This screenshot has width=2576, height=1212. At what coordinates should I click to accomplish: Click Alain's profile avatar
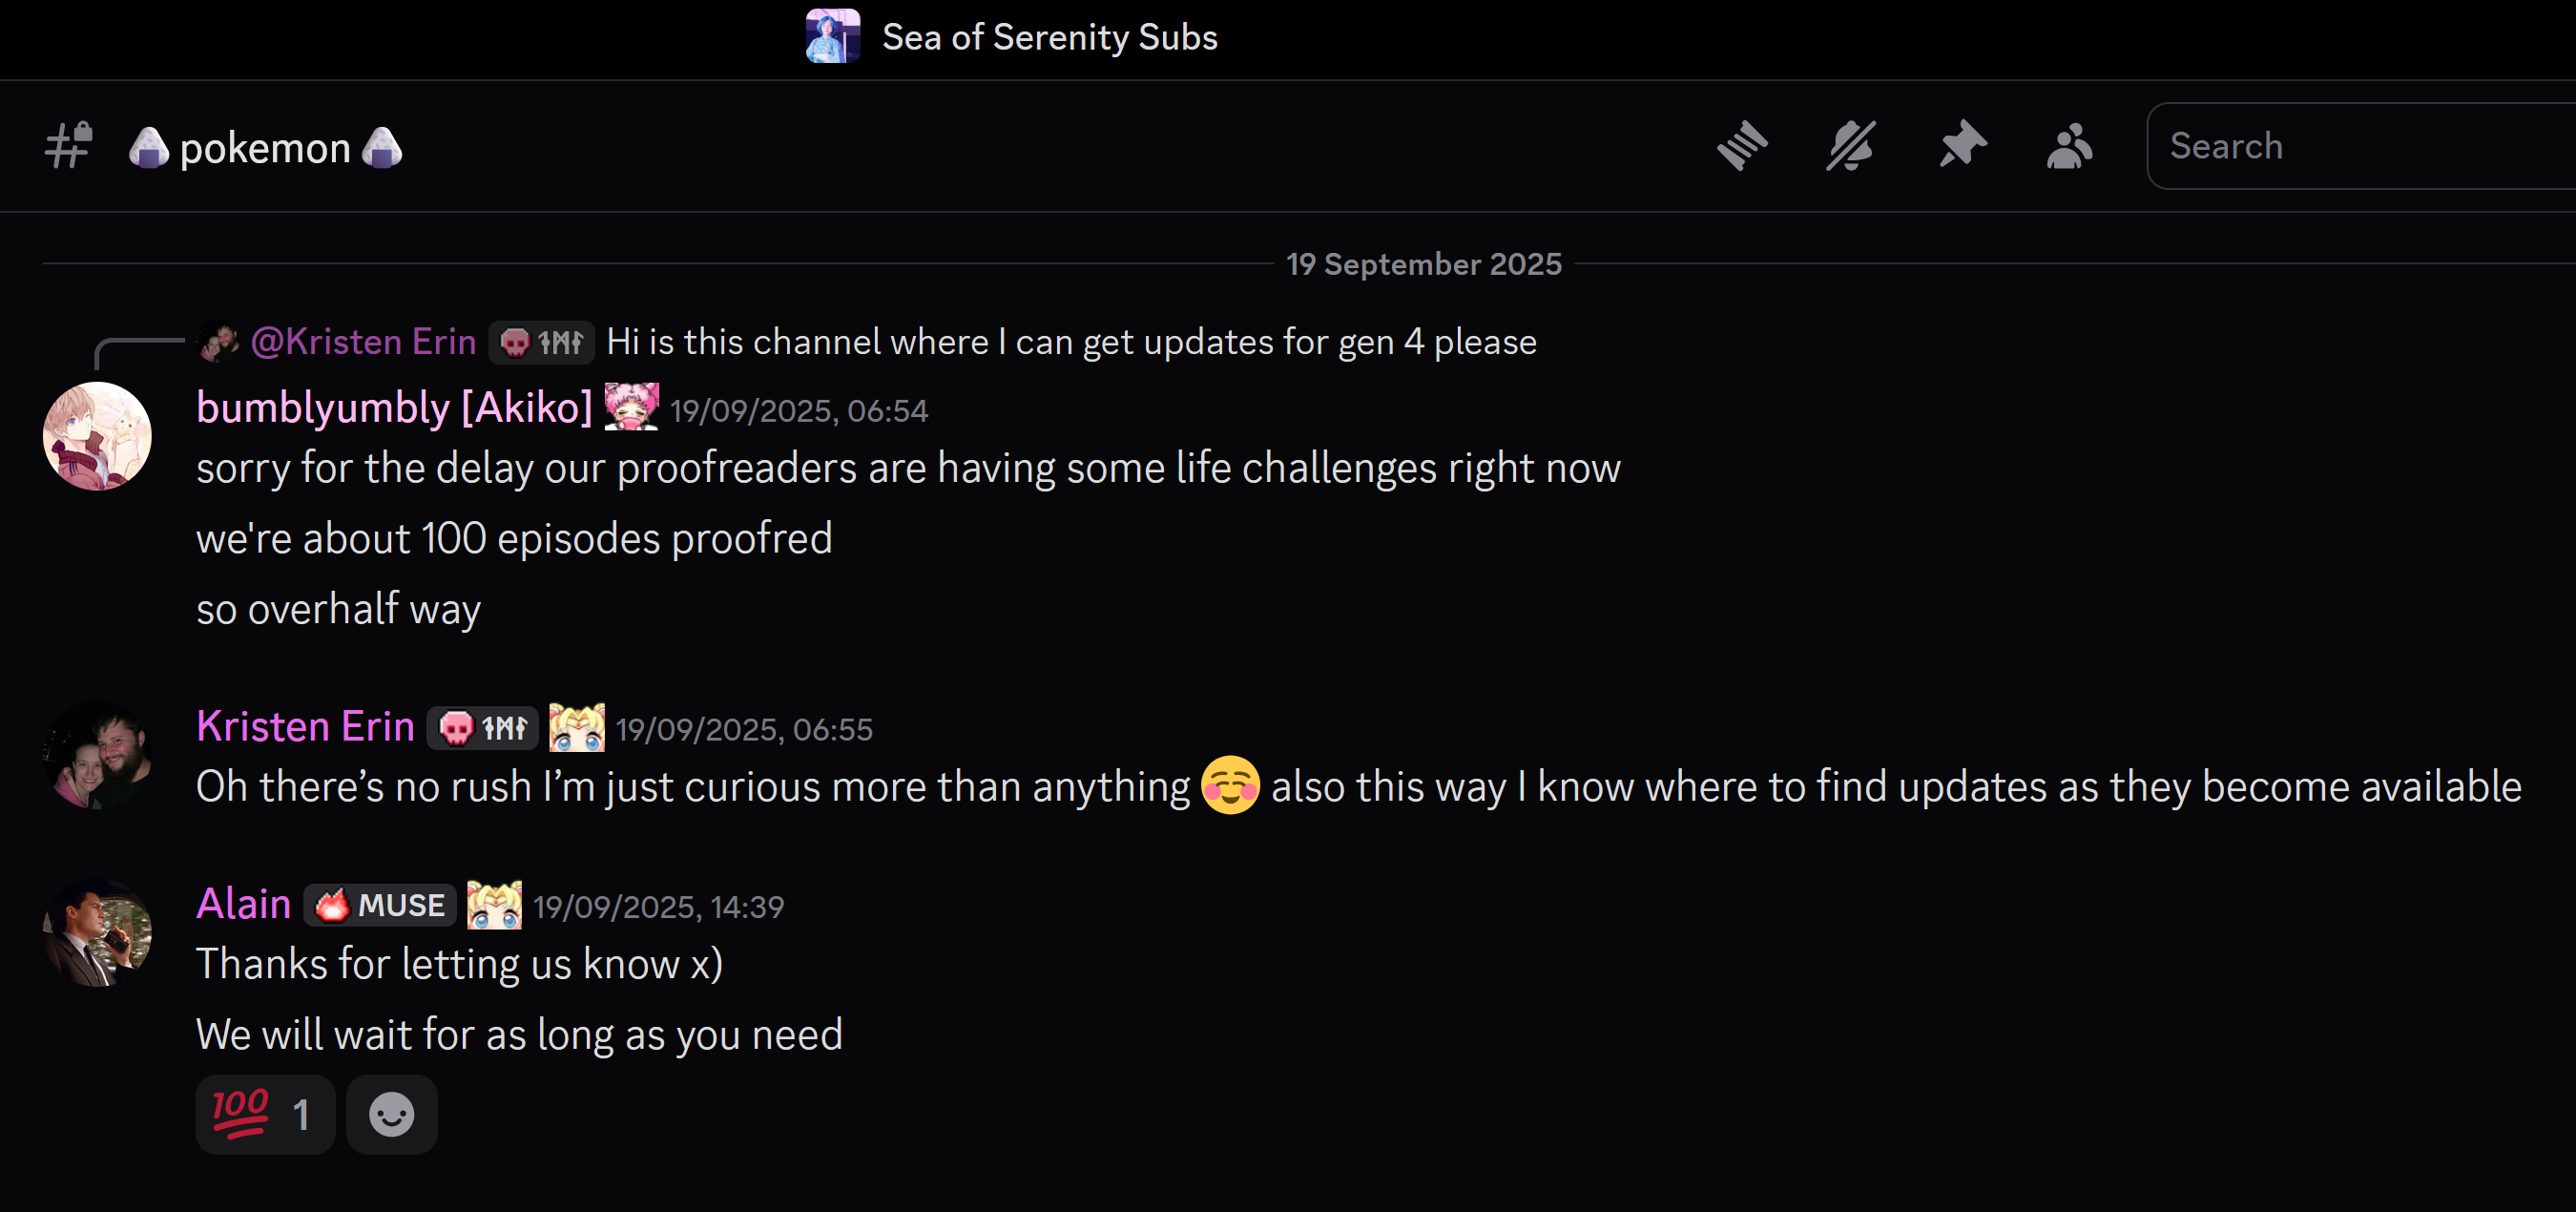click(97, 932)
